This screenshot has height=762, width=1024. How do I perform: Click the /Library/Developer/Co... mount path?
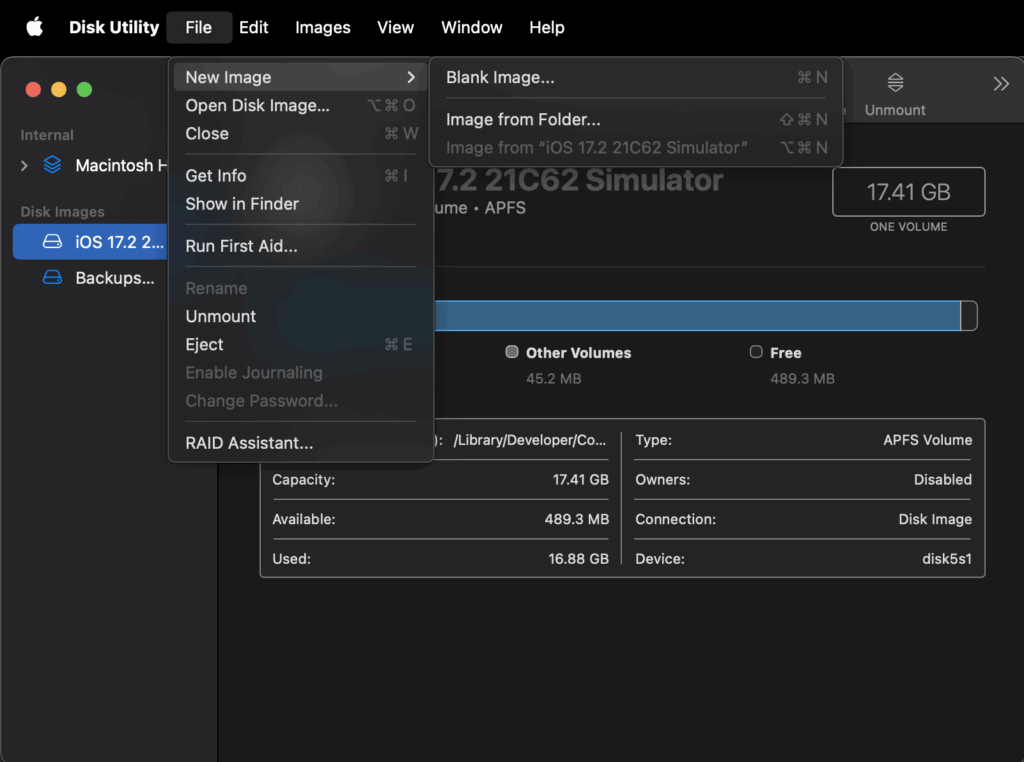click(x=530, y=440)
